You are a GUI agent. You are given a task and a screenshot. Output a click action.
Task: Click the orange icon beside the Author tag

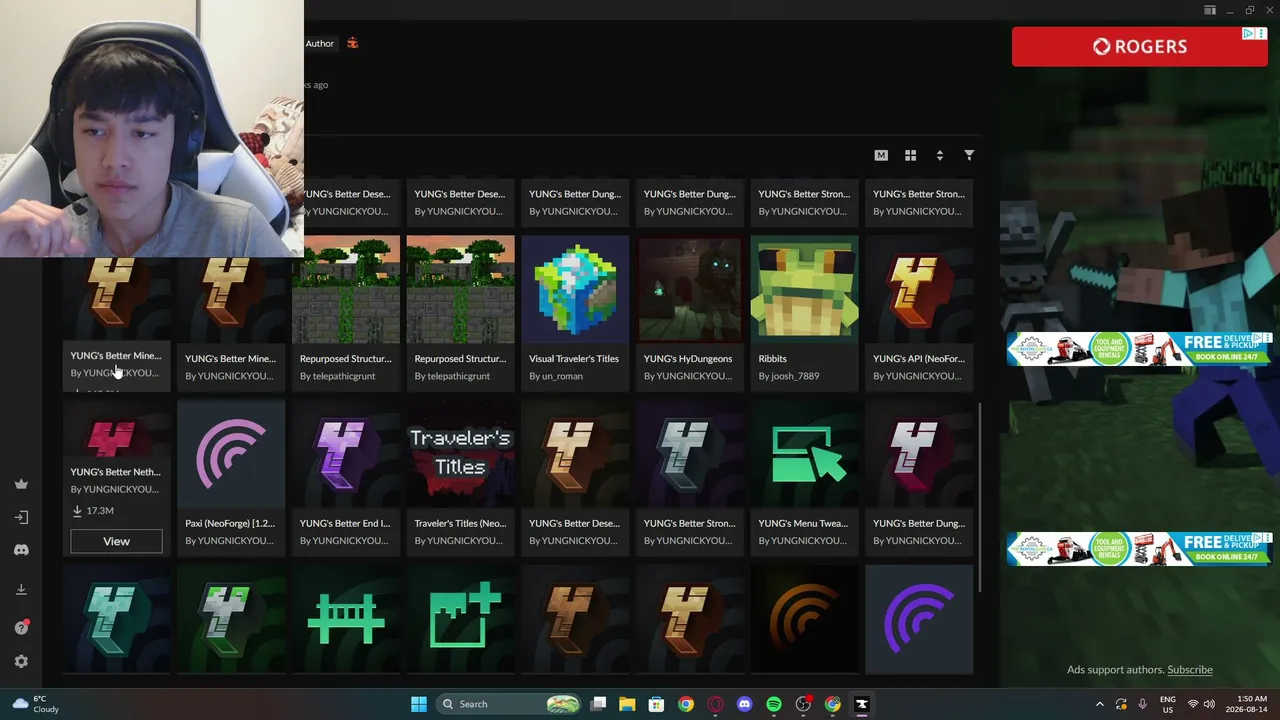click(352, 43)
